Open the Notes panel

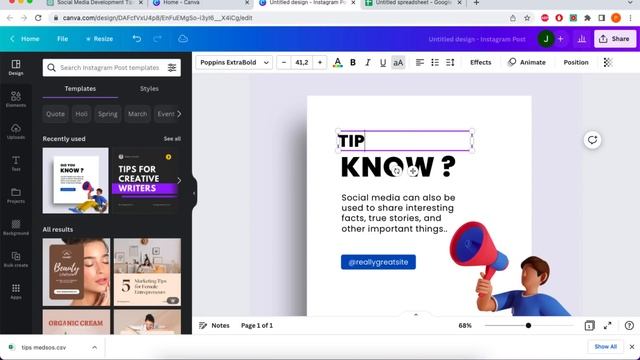(x=214, y=325)
